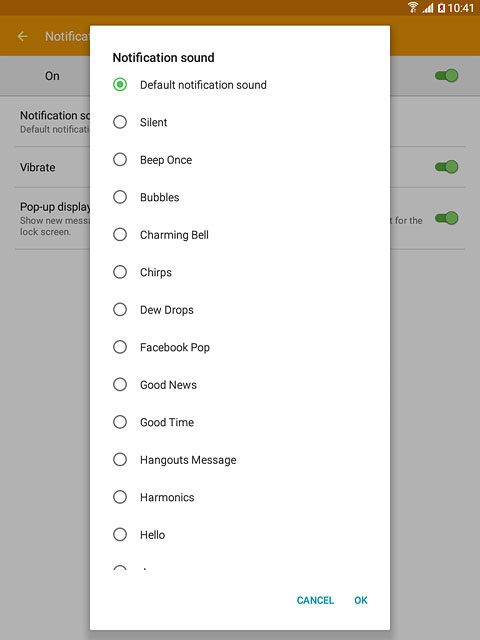
Task: Choose Facebook Pop sound
Action: tap(120, 347)
